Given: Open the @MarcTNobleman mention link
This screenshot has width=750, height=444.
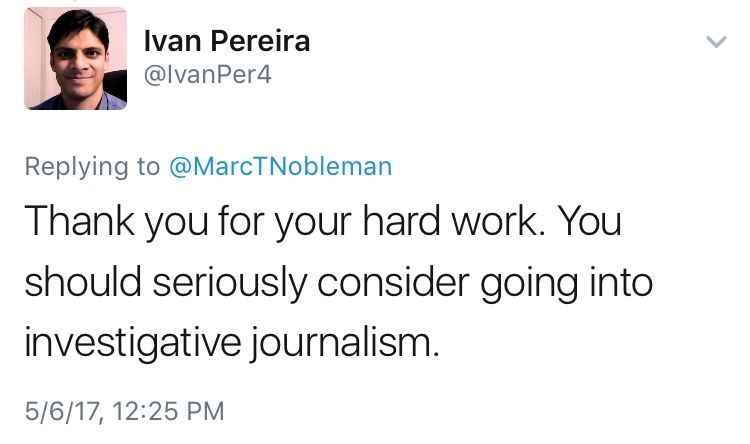Looking at the screenshot, I should tap(279, 166).
